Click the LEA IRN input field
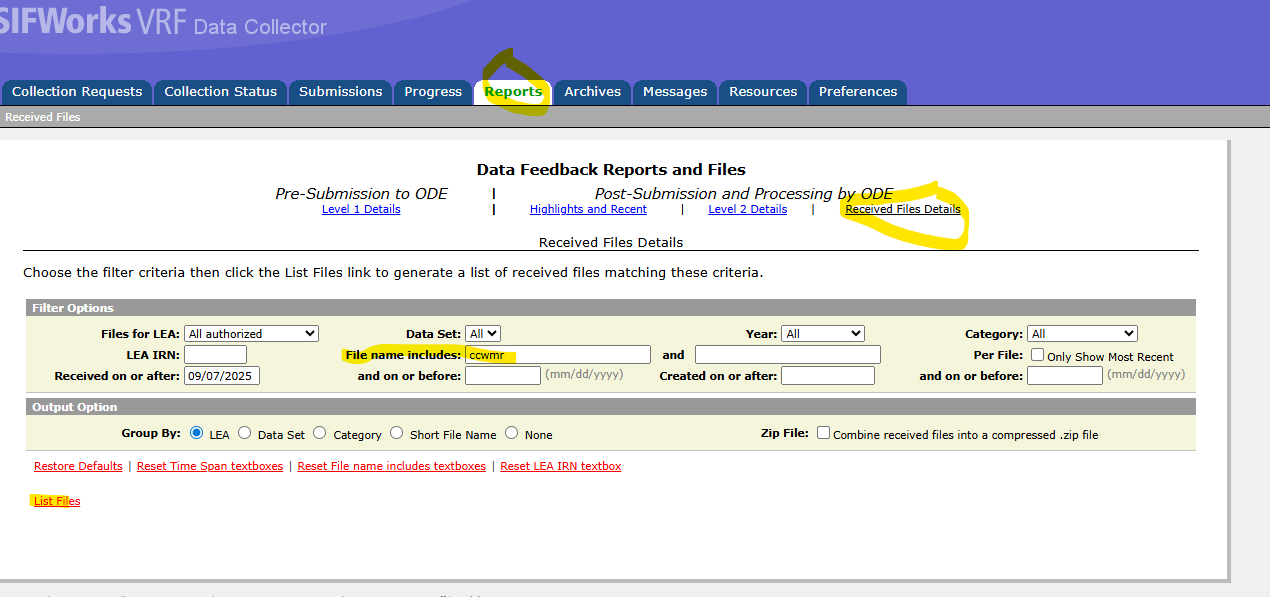Image resolution: width=1270 pixels, height=597 pixels. click(x=215, y=355)
